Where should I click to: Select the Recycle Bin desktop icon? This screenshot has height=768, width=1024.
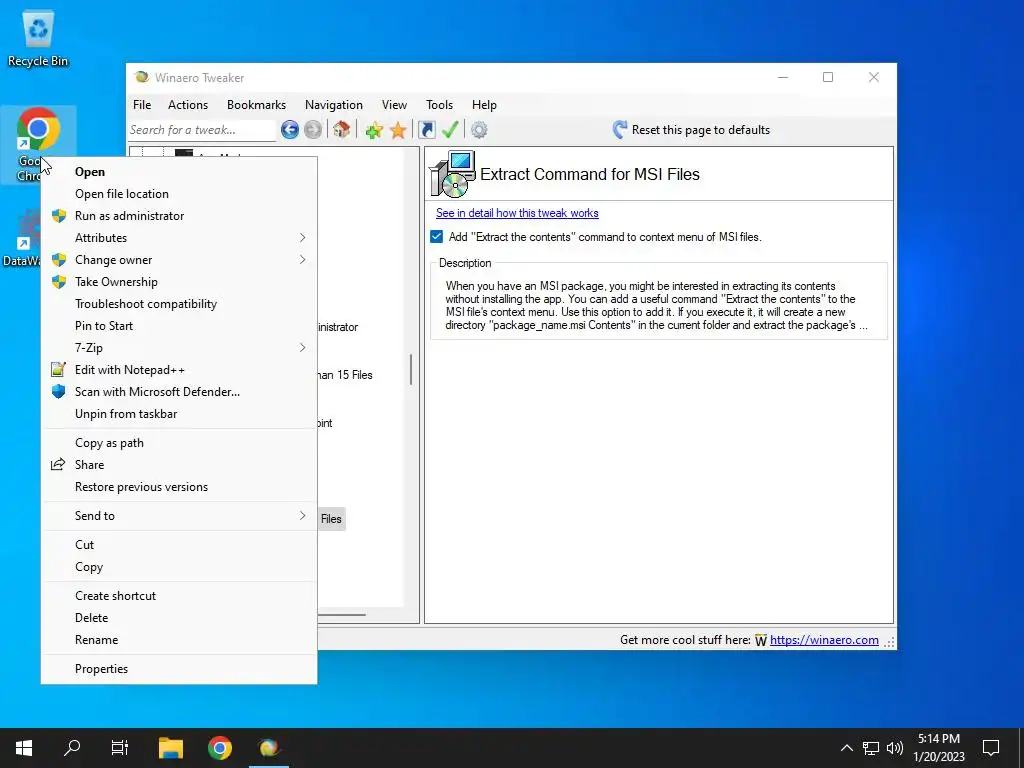tap(38, 39)
